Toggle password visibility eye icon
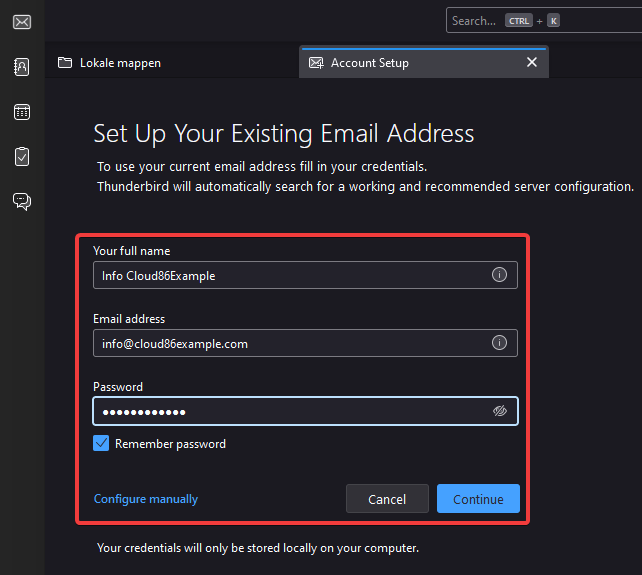 (500, 411)
